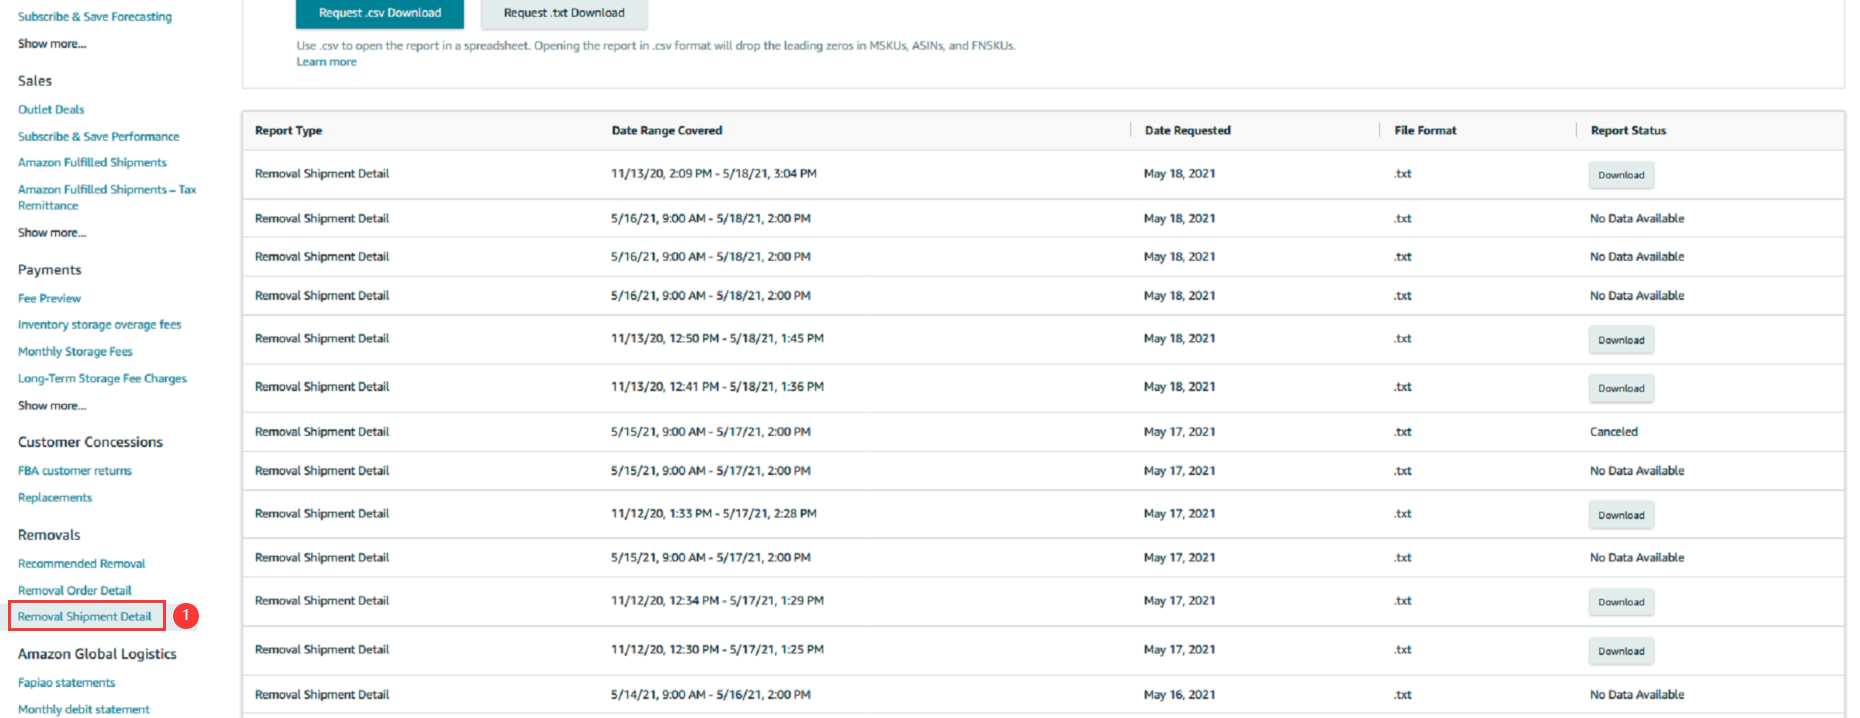
Task: Select Removal Order Detail in sidebar
Action: coord(75,591)
